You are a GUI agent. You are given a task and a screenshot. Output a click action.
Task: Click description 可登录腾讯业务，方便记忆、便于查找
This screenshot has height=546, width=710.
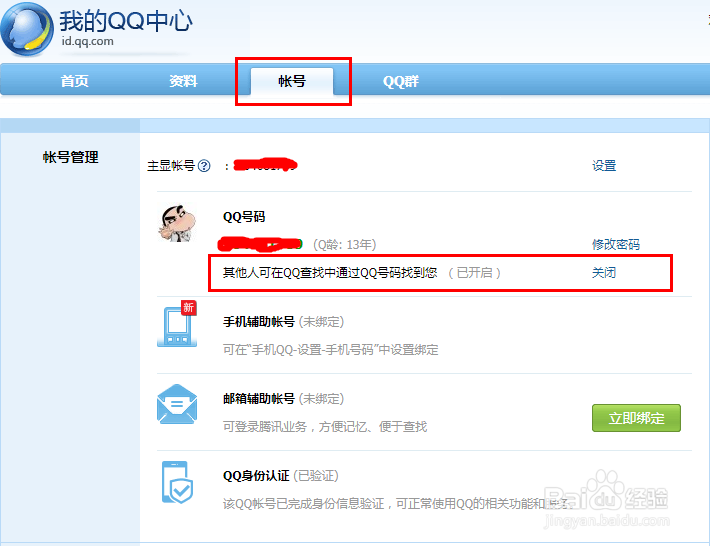pyautogui.click(x=325, y=427)
